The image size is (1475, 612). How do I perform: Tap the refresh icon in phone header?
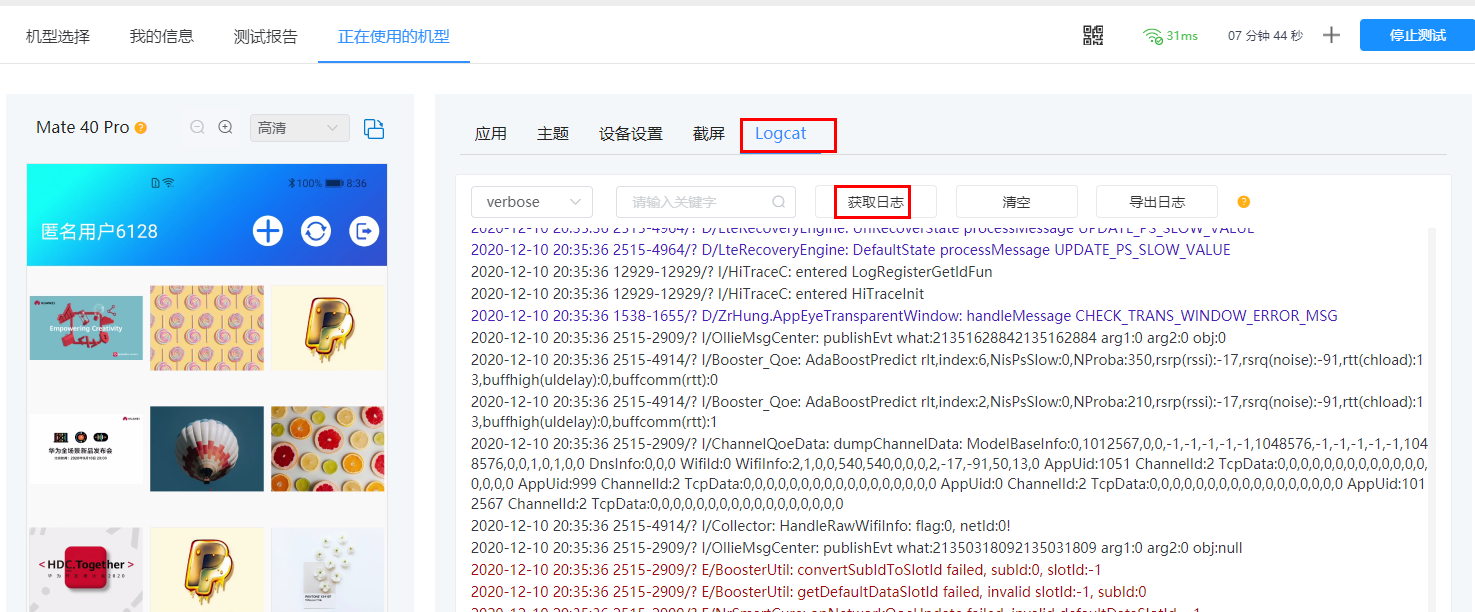point(316,231)
